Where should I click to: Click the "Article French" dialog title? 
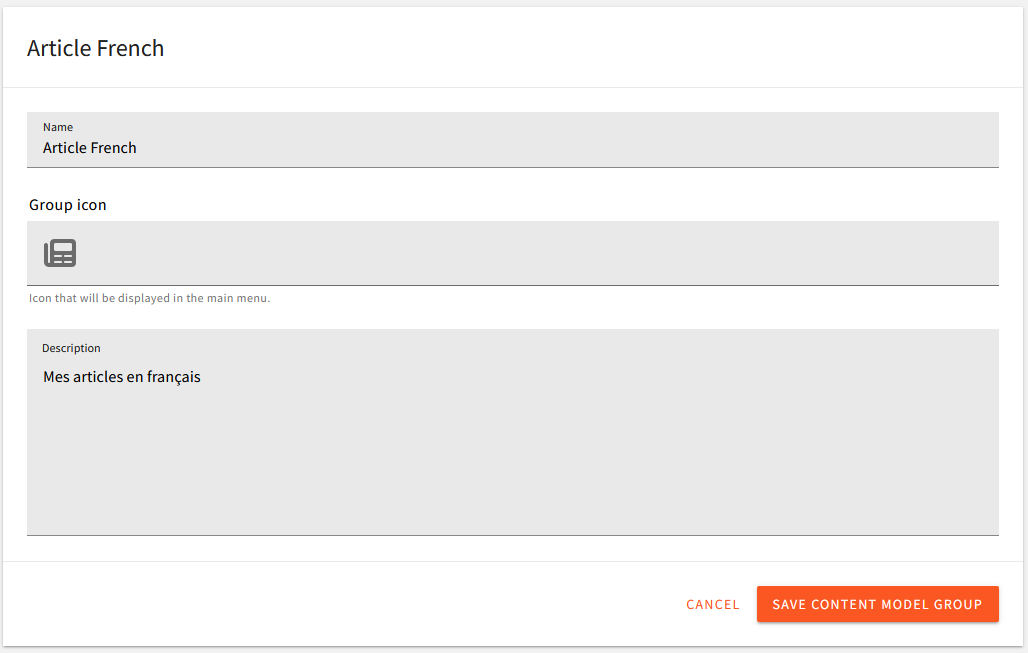point(95,48)
